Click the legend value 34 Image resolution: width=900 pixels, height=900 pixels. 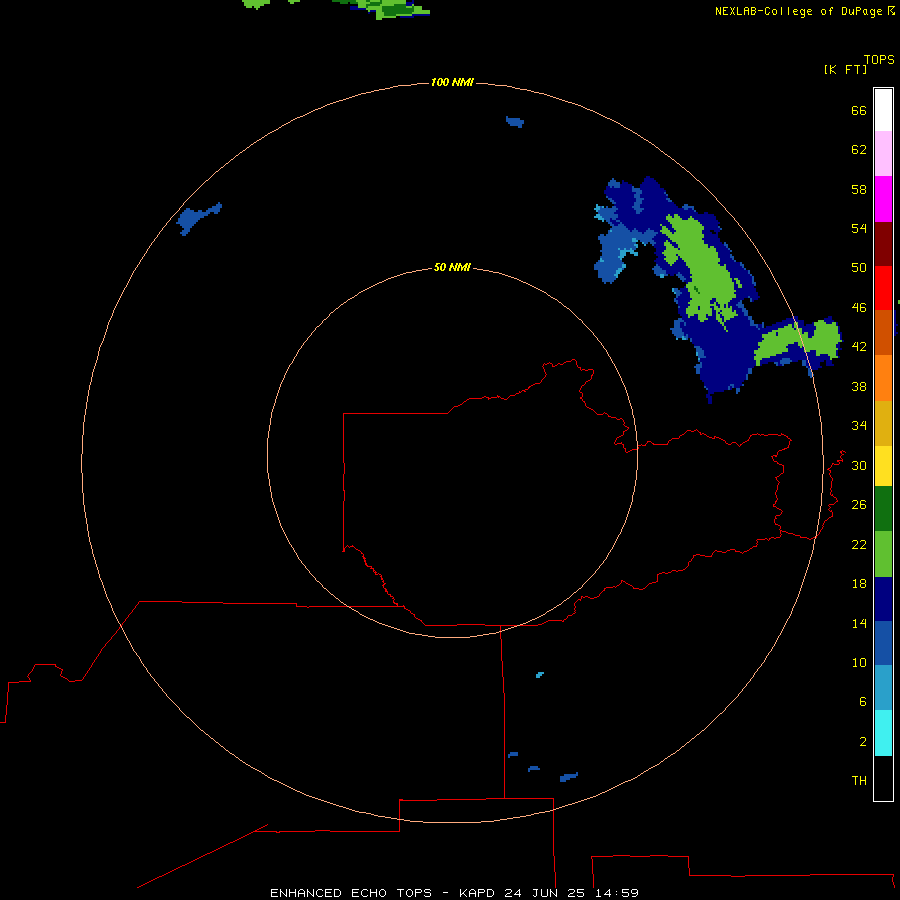pos(859,425)
